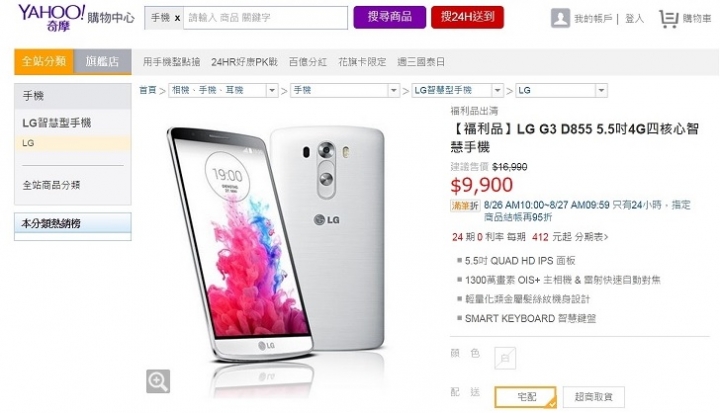Click the 搜尋商品 button
This screenshot has width=720, height=413.
click(389, 17)
